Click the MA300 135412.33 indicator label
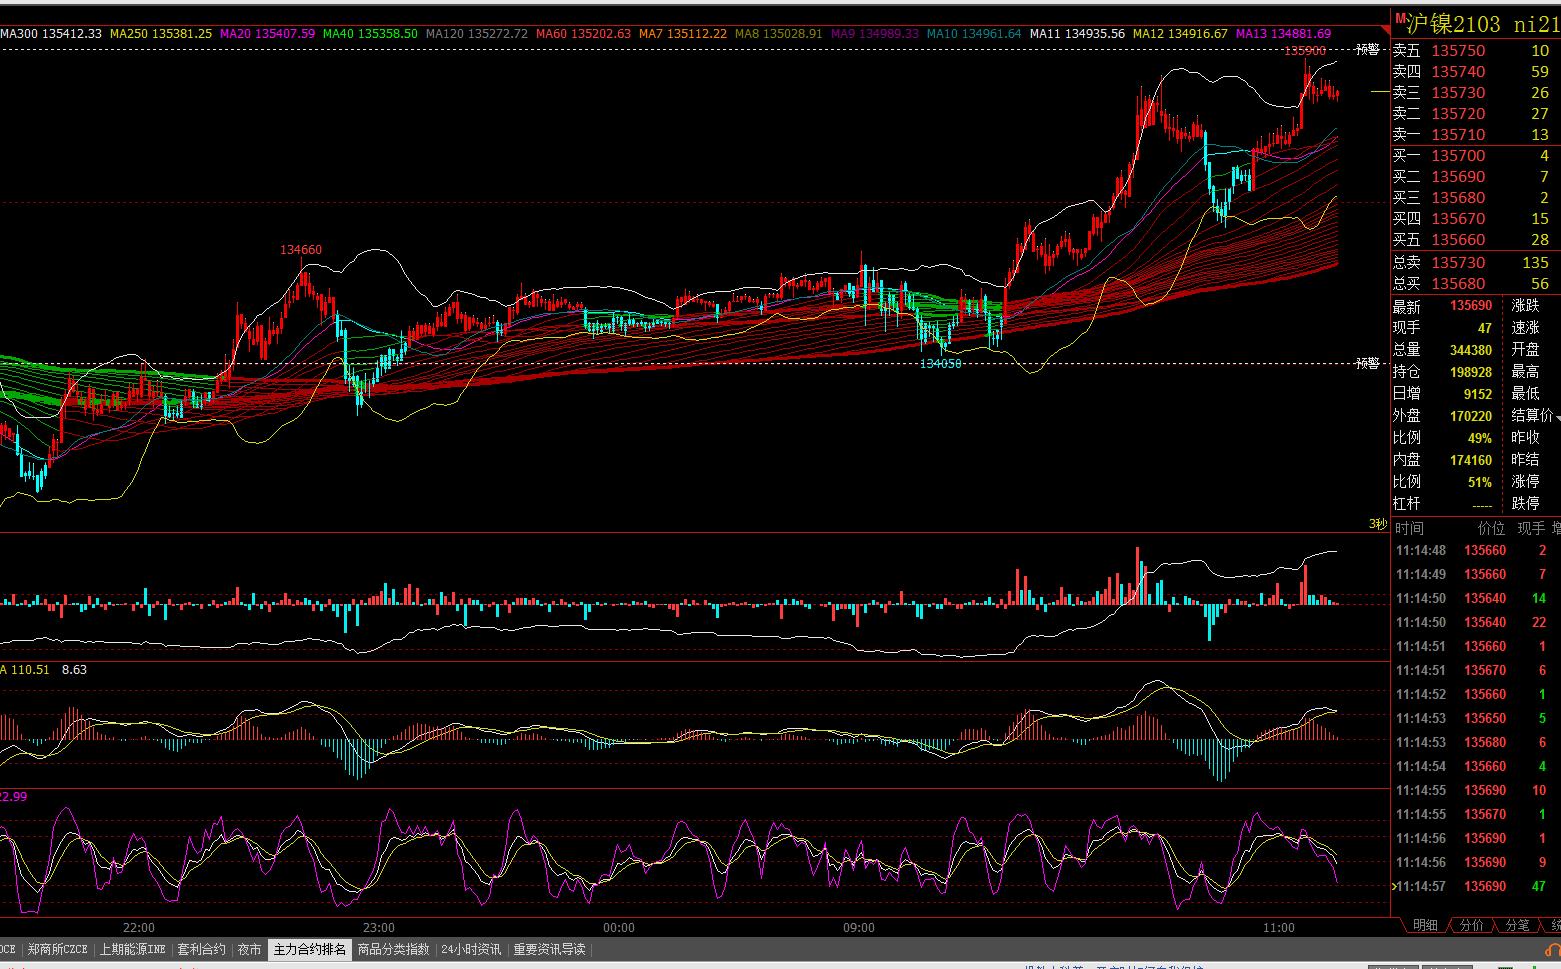 tap(51, 33)
